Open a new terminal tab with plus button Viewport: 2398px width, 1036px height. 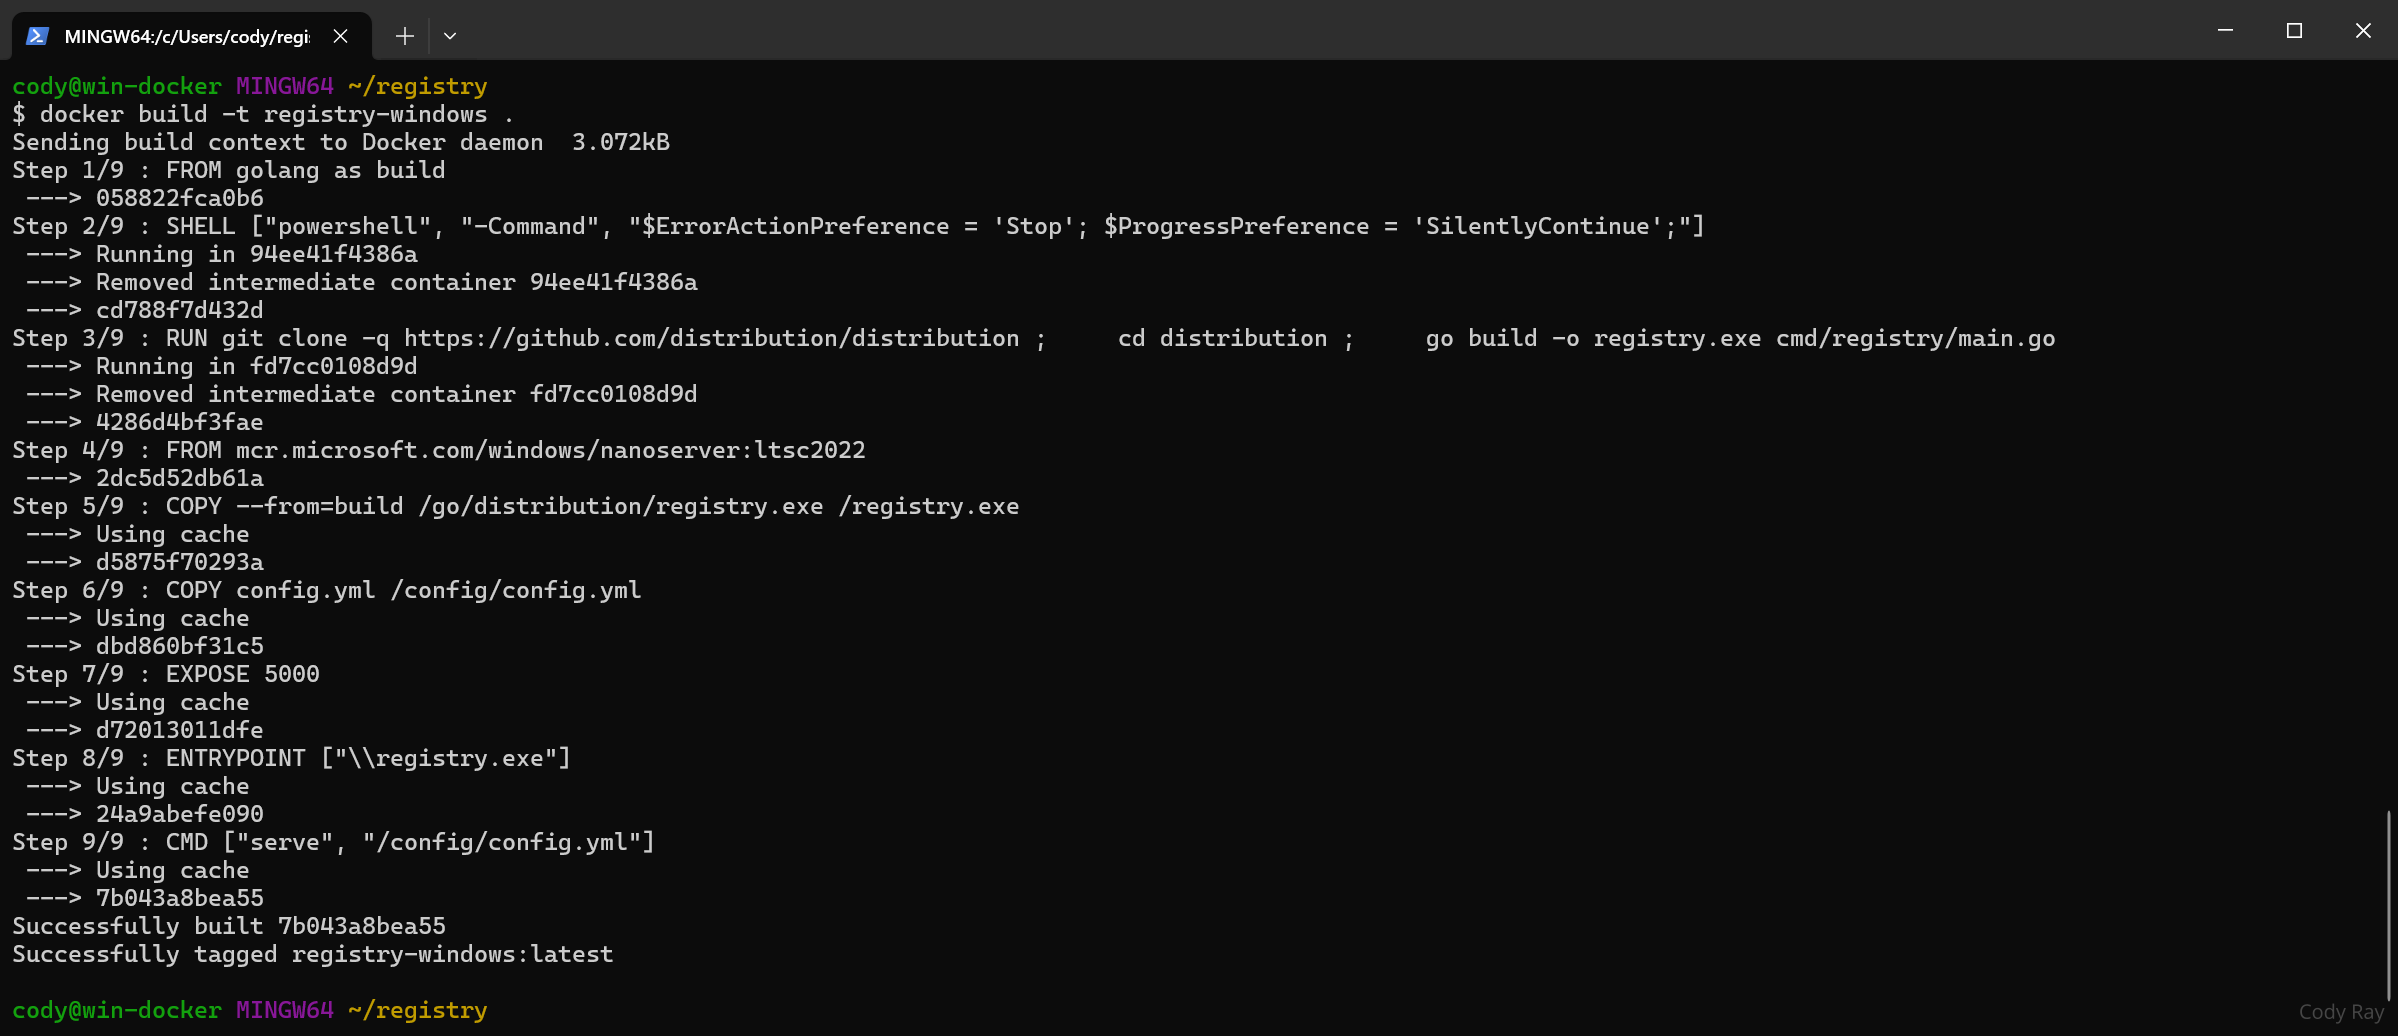click(x=404, y=36)
